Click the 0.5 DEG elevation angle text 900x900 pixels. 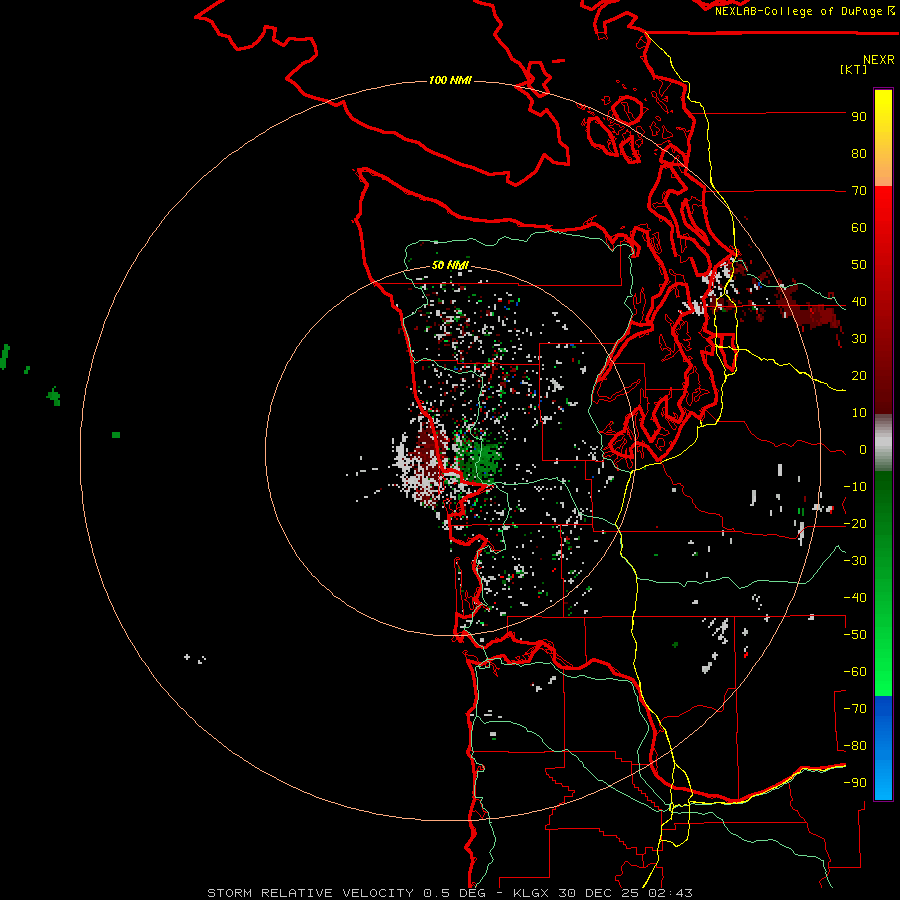point(455,893)
